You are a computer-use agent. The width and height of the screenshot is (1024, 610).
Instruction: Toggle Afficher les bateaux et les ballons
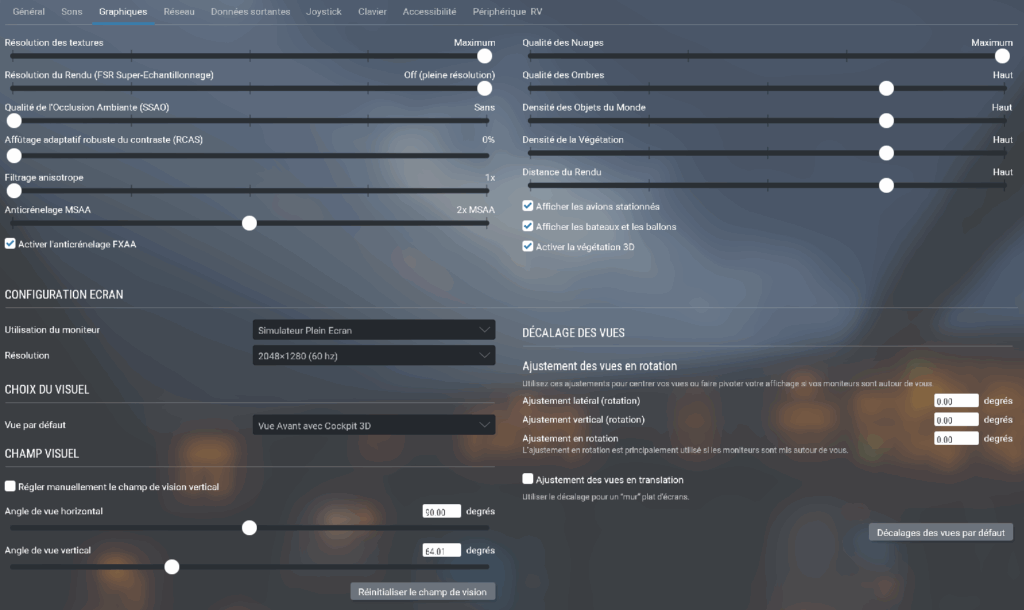coord(528,227)
